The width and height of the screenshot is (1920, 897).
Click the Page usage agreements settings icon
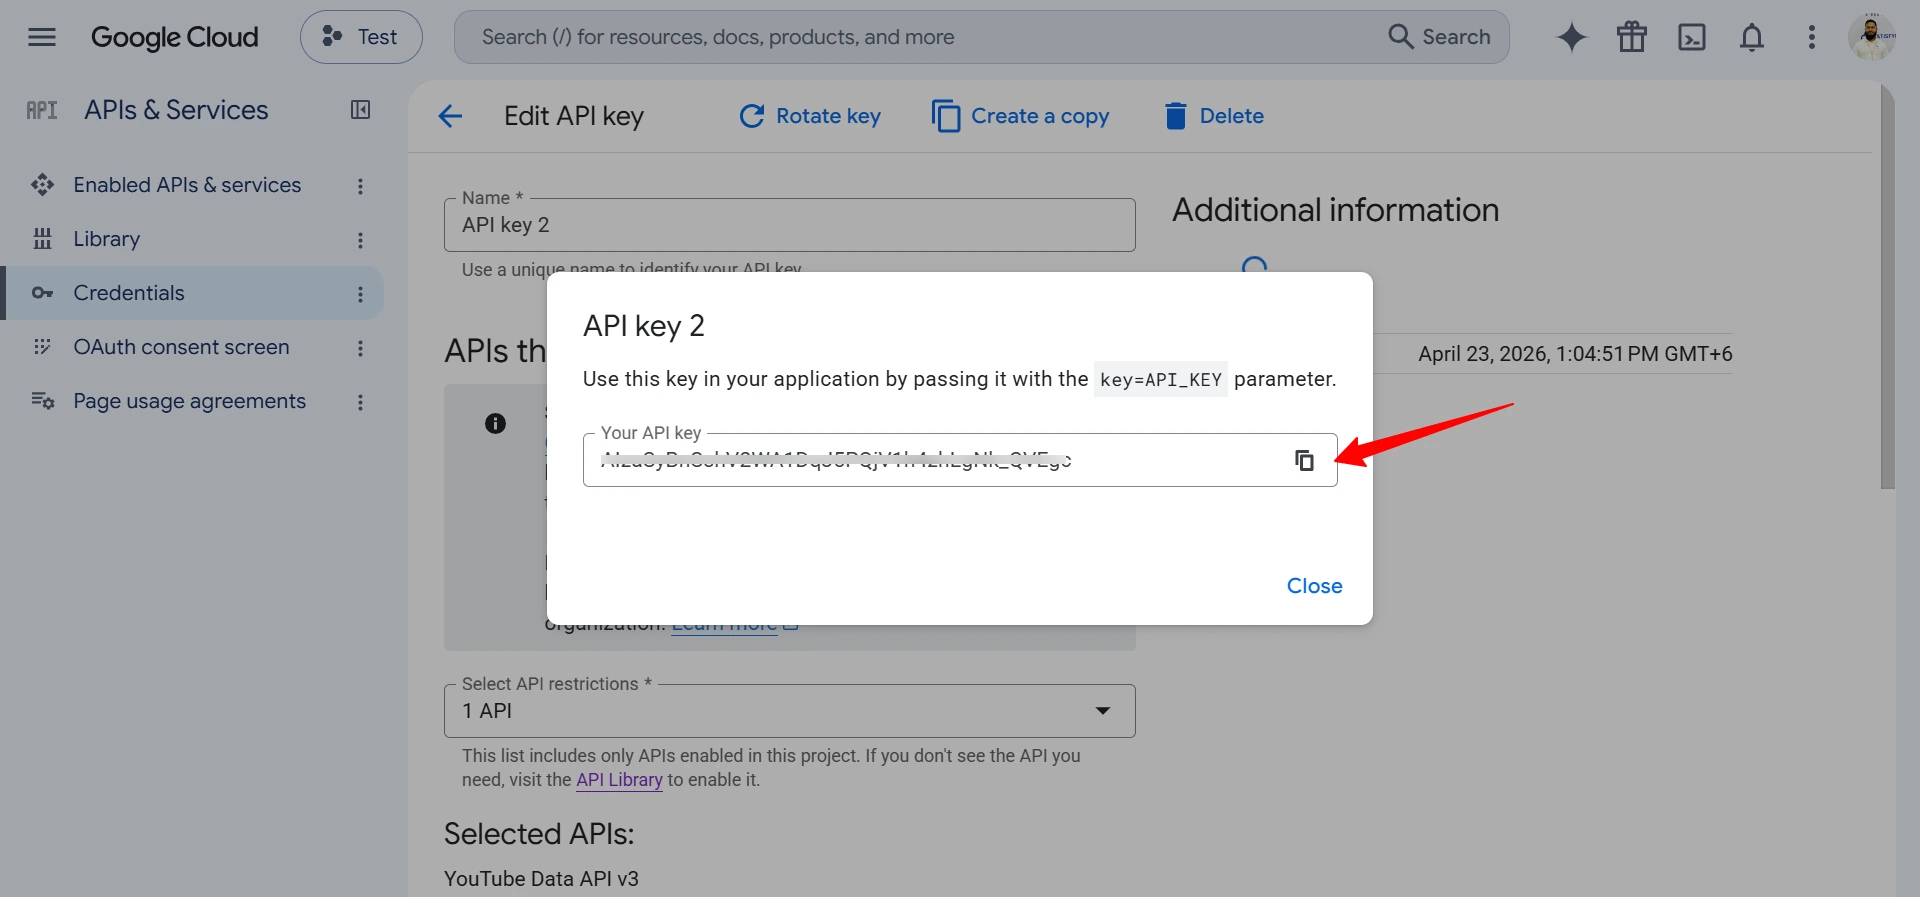pyautogui.click(x=42, y=401)
